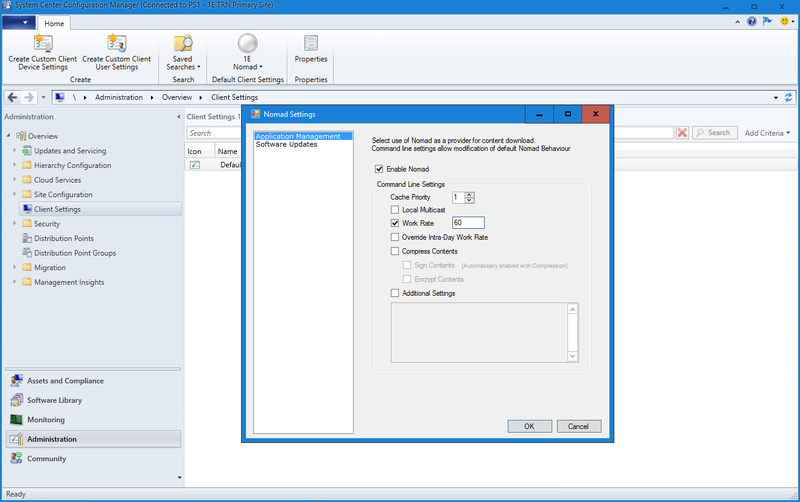This screenshot has width=800, height=502.
Task: Open the Properties ribbon icon
Action: (x=311, y=43)
